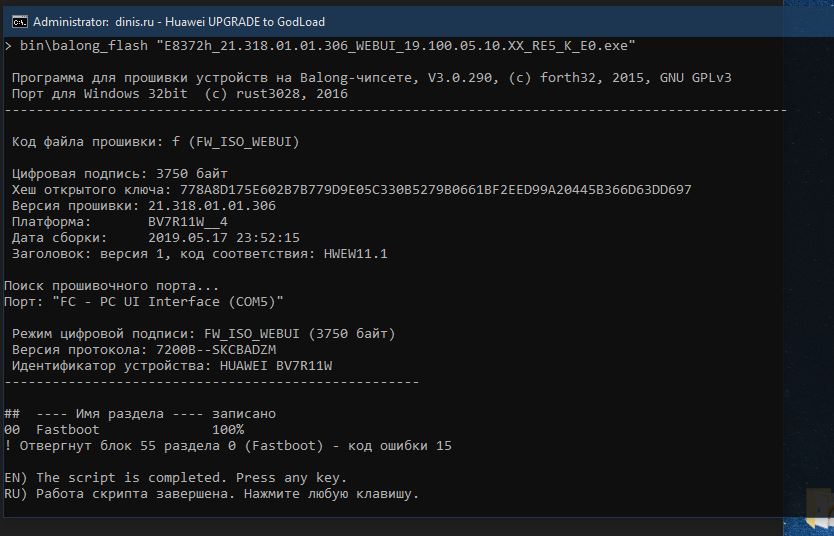
Task: Click the build date 2019.05.17 23:52:15
Action: click(x=223, y=238)
